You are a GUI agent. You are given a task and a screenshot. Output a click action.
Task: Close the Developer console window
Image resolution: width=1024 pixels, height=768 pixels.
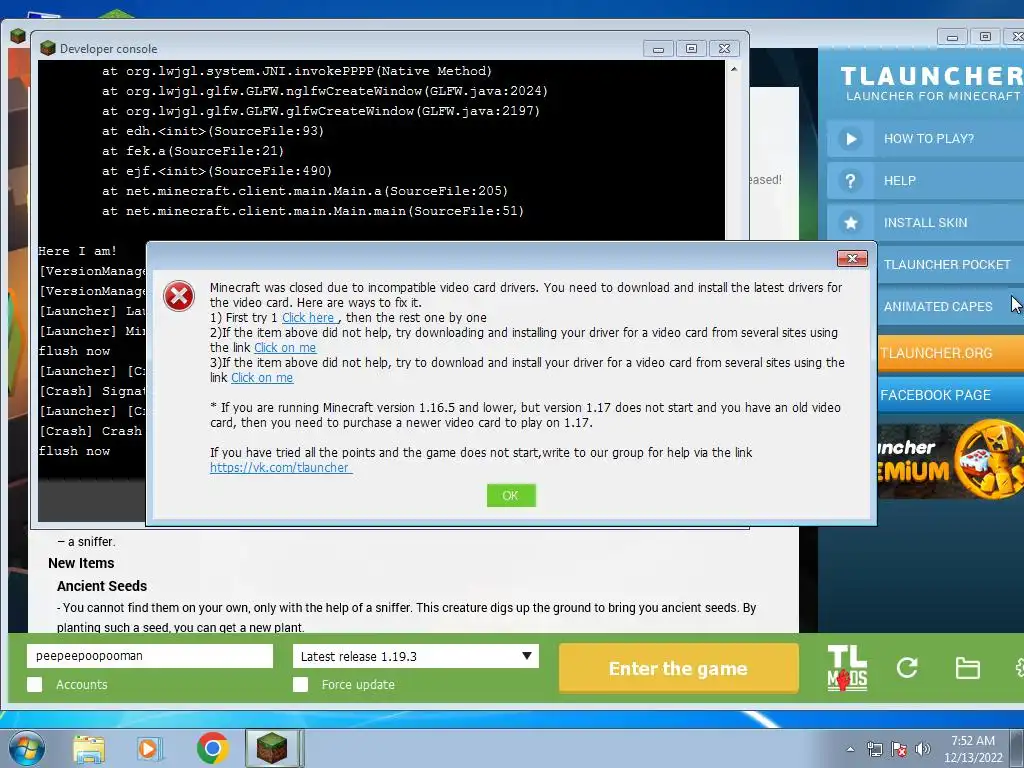[x=724, y=49]
